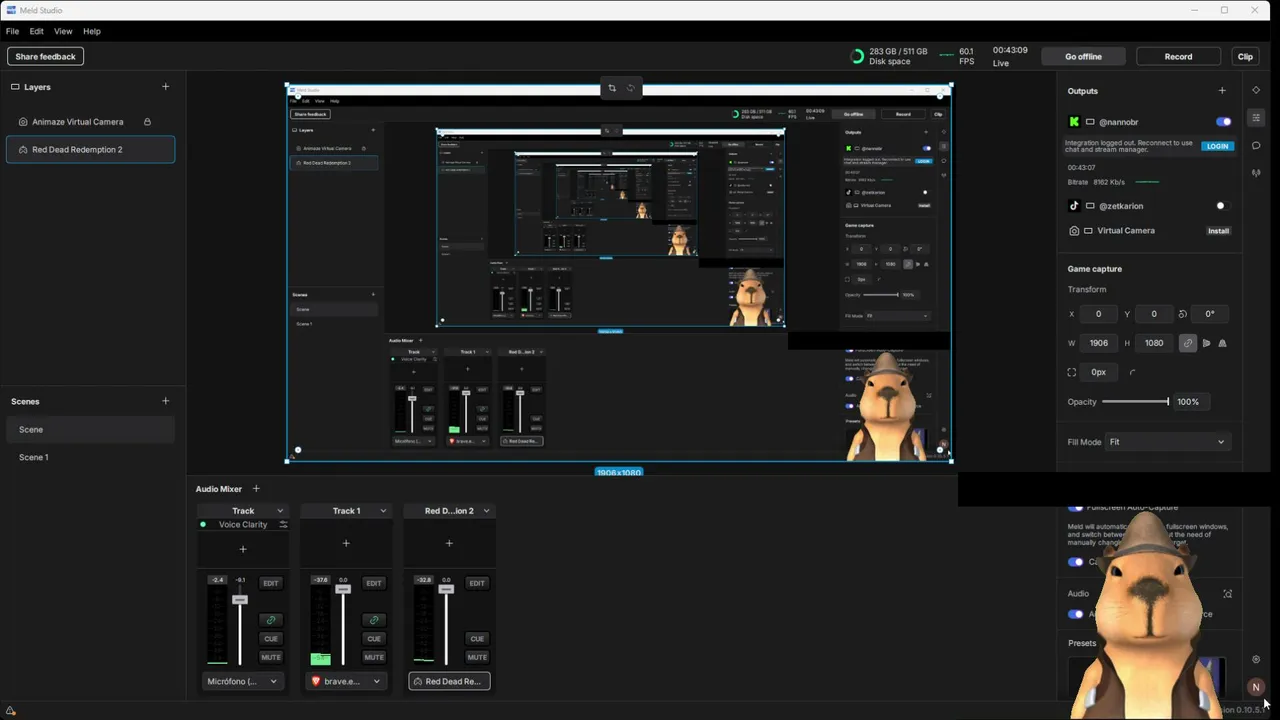Viewport: 1280px width, 720px height.
Task: Cue the Track 1 channel
Action: pyautogui.click(x=373, y=639)
